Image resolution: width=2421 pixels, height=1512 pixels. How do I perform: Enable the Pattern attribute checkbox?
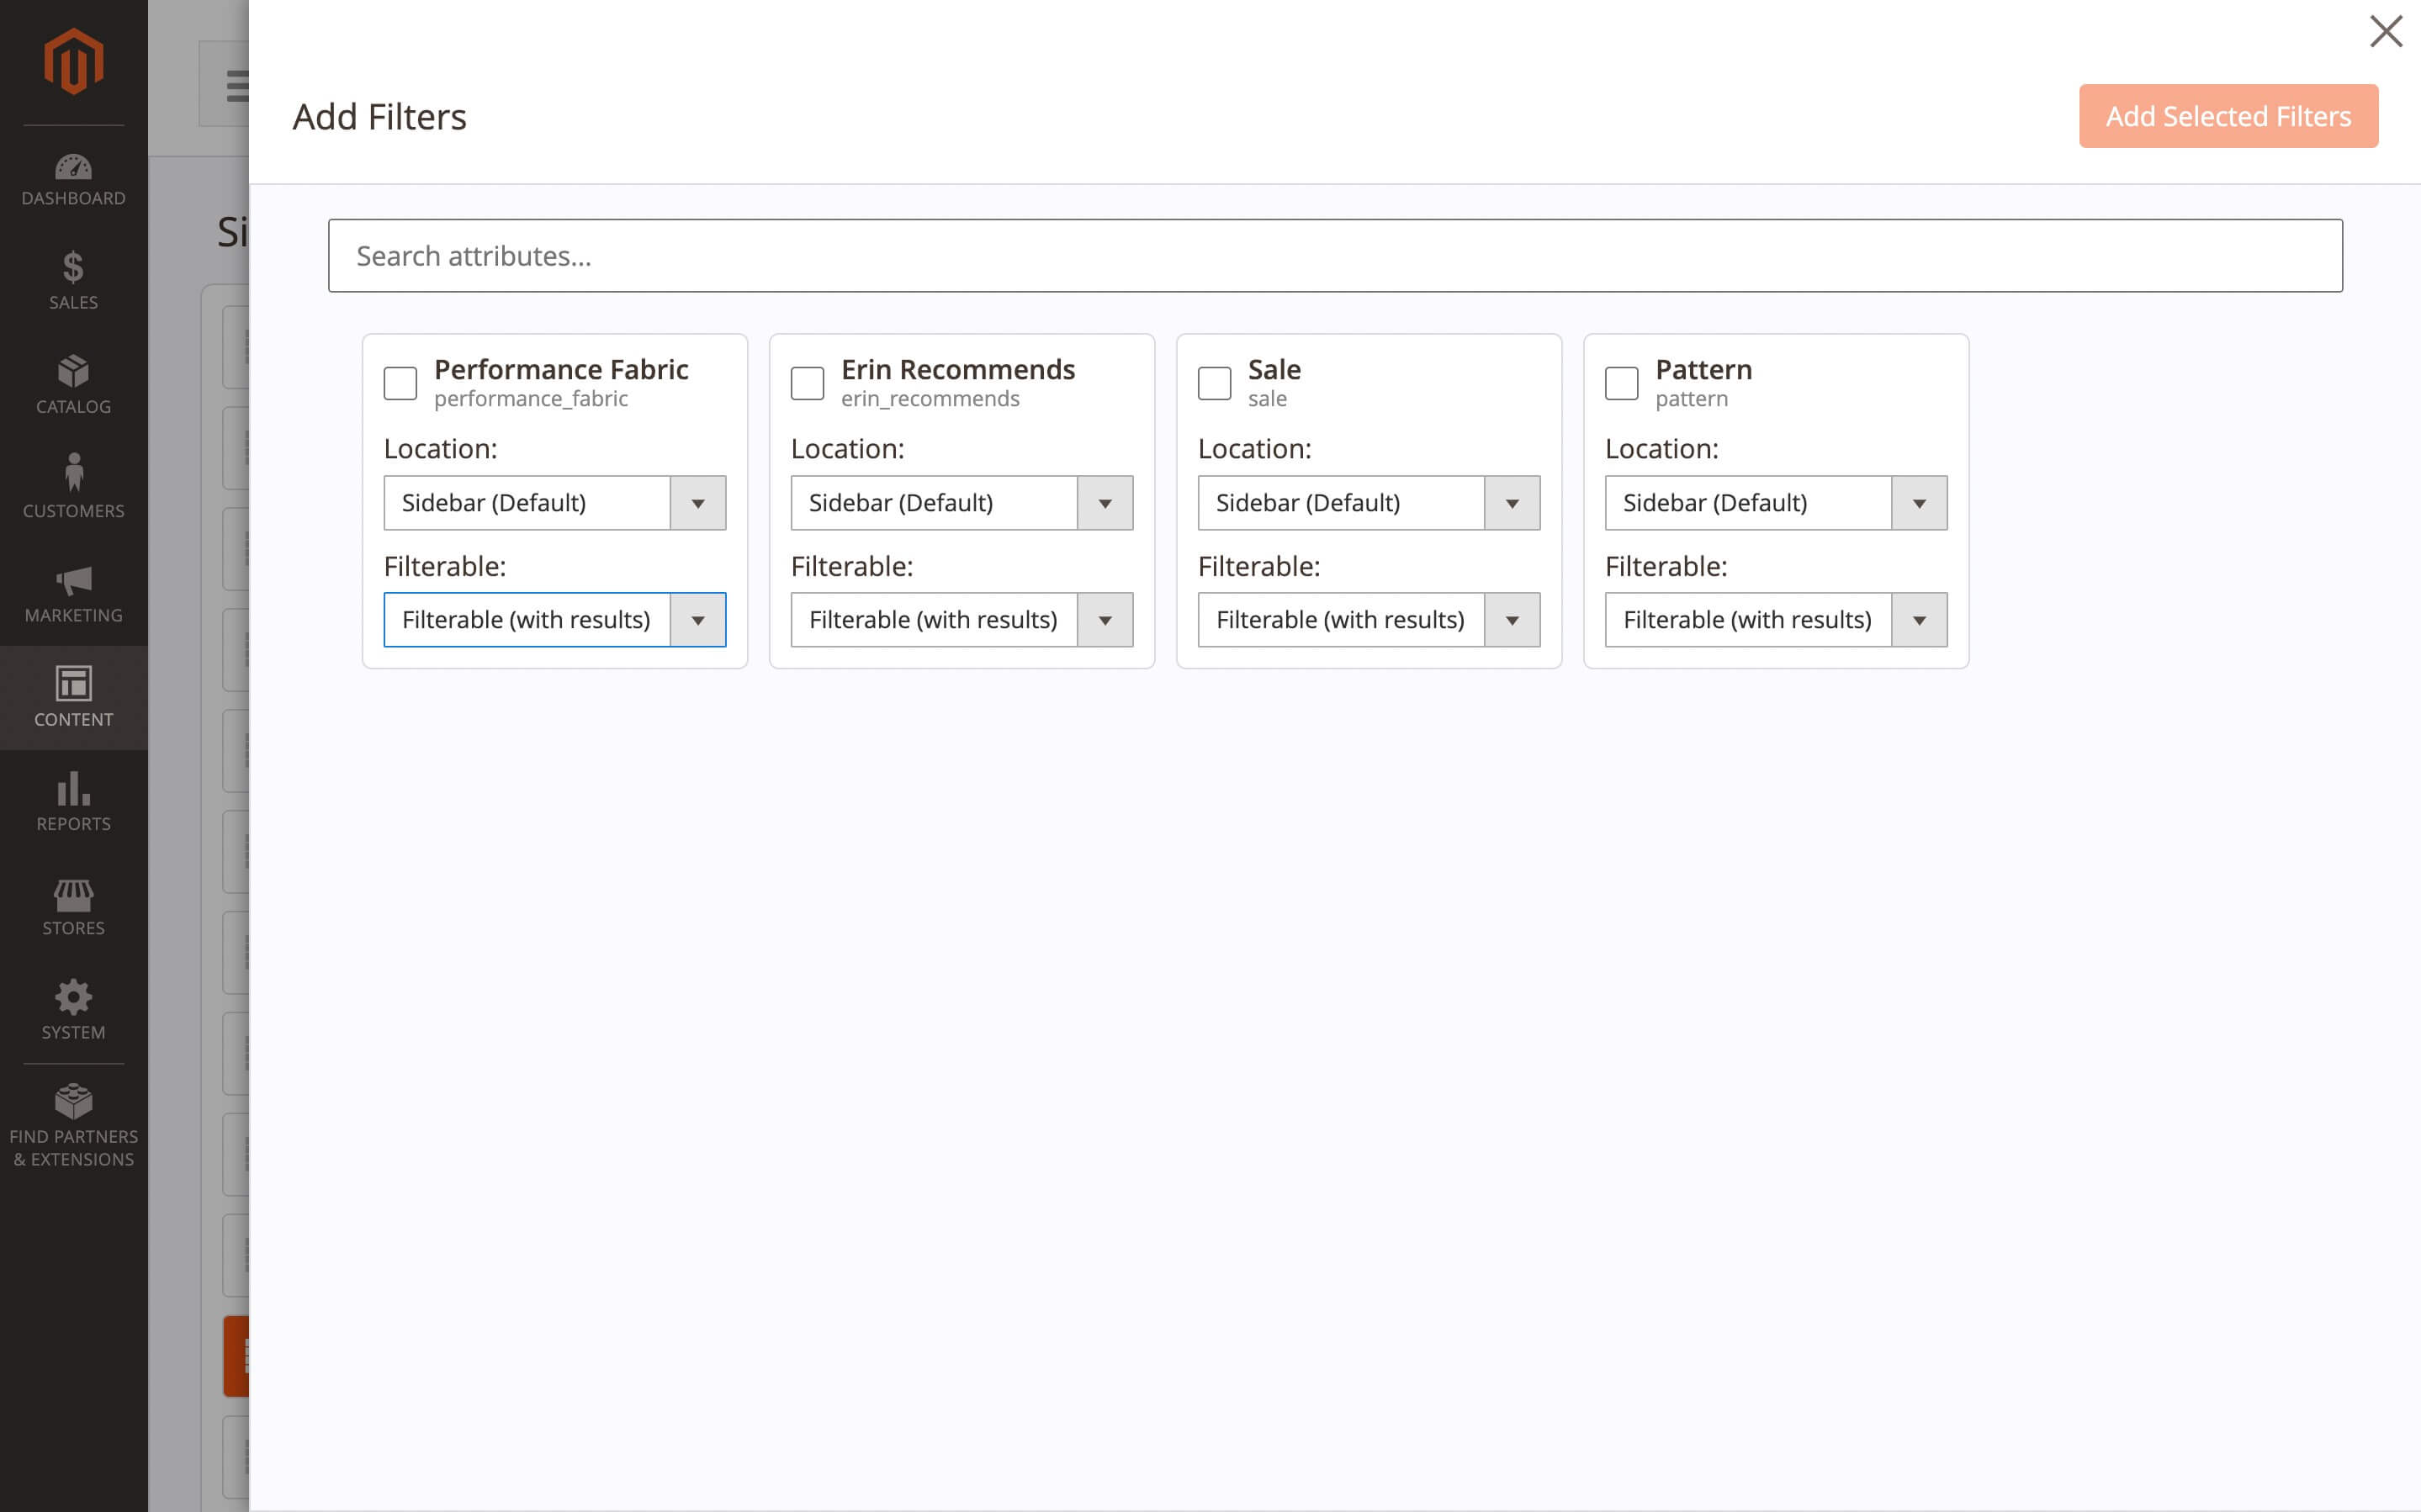[1621, 383]
